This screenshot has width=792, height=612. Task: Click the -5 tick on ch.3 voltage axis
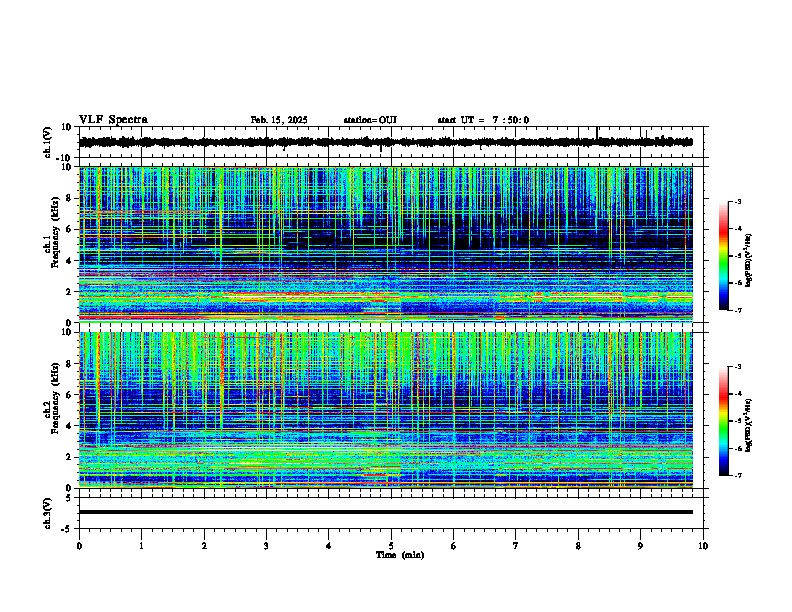pyautogui.click(x=68, y=529)
